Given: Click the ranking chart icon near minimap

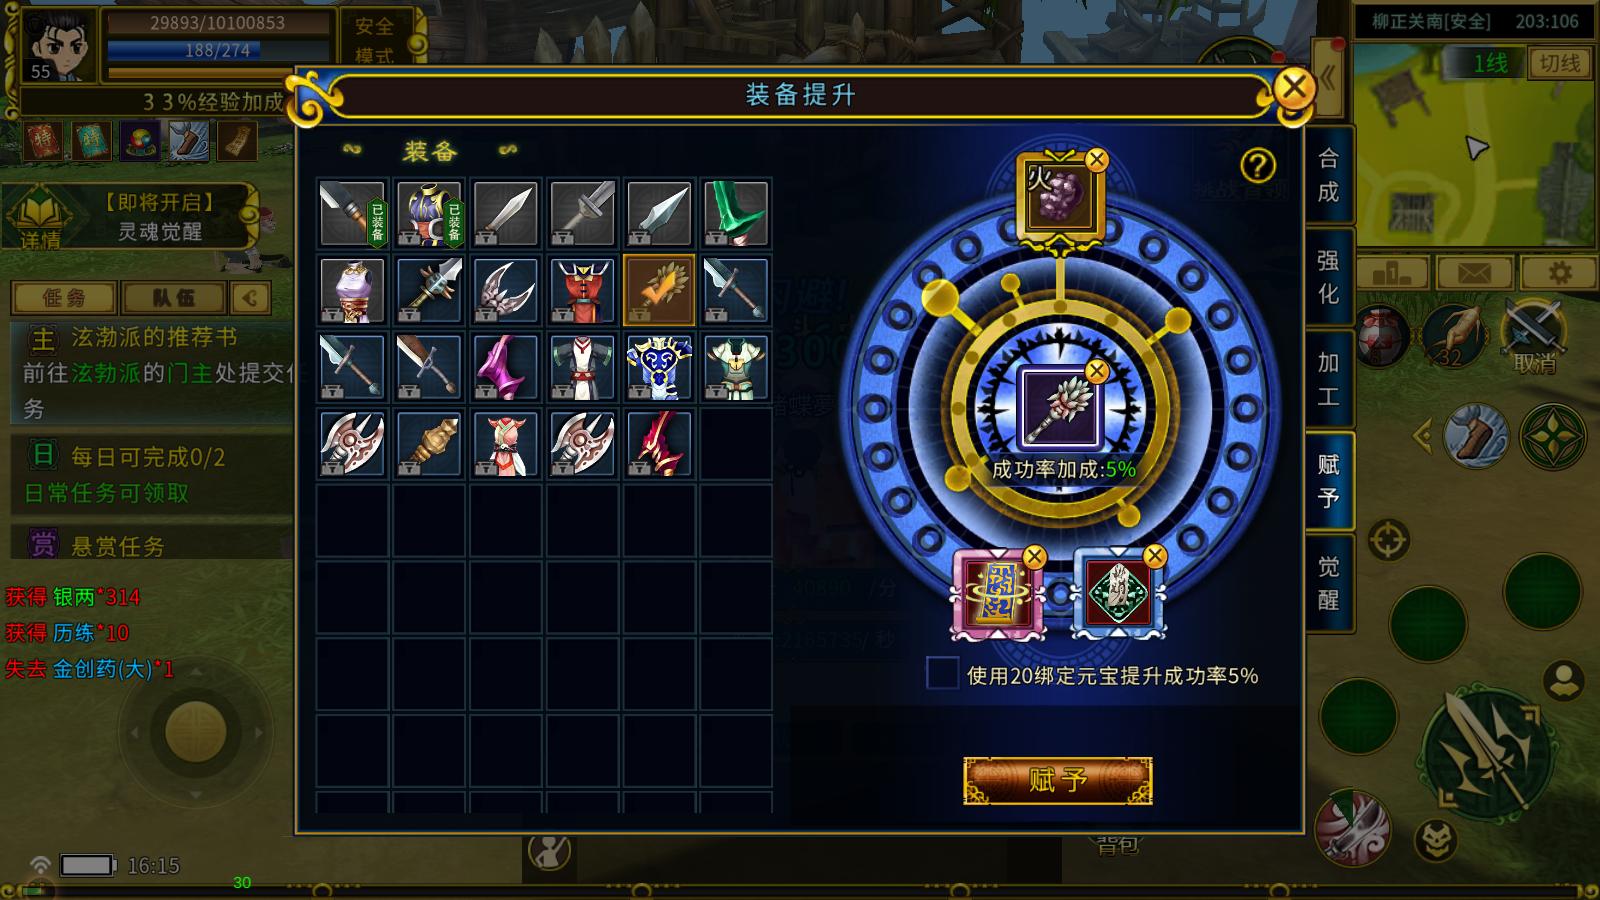Looking at the screenshot, I should point(1391,273).
